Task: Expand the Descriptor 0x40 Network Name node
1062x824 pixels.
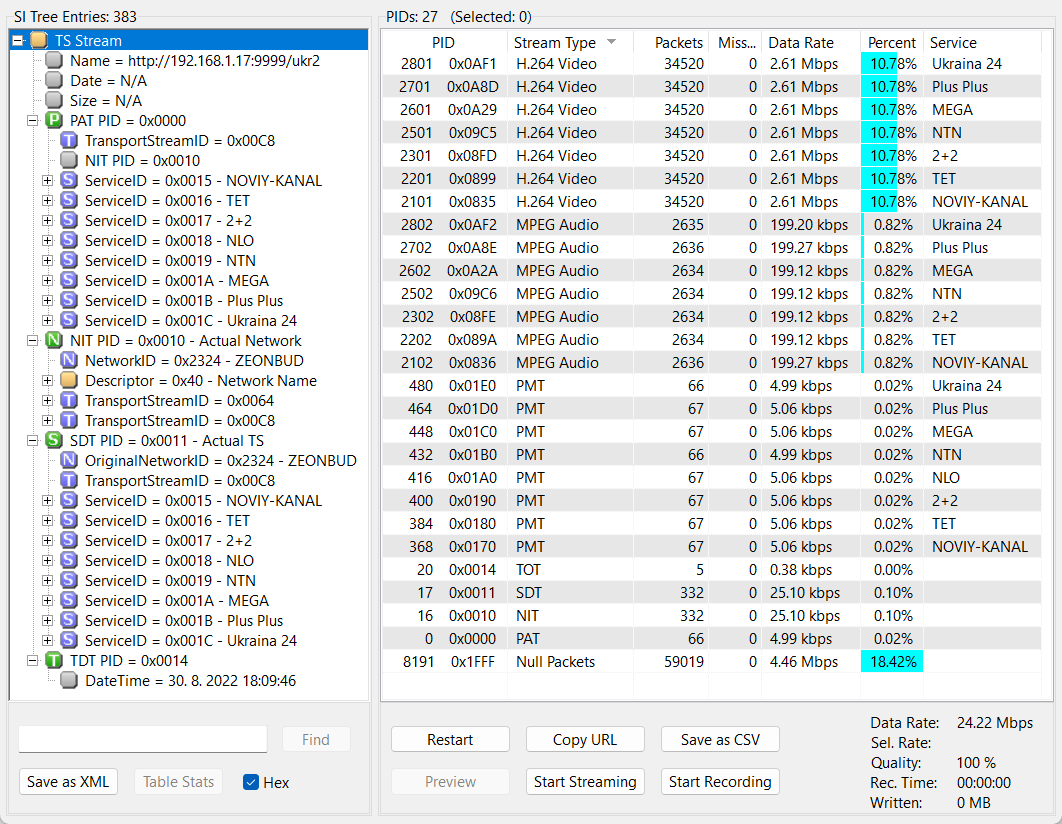Action: click(x=47, y=381)
